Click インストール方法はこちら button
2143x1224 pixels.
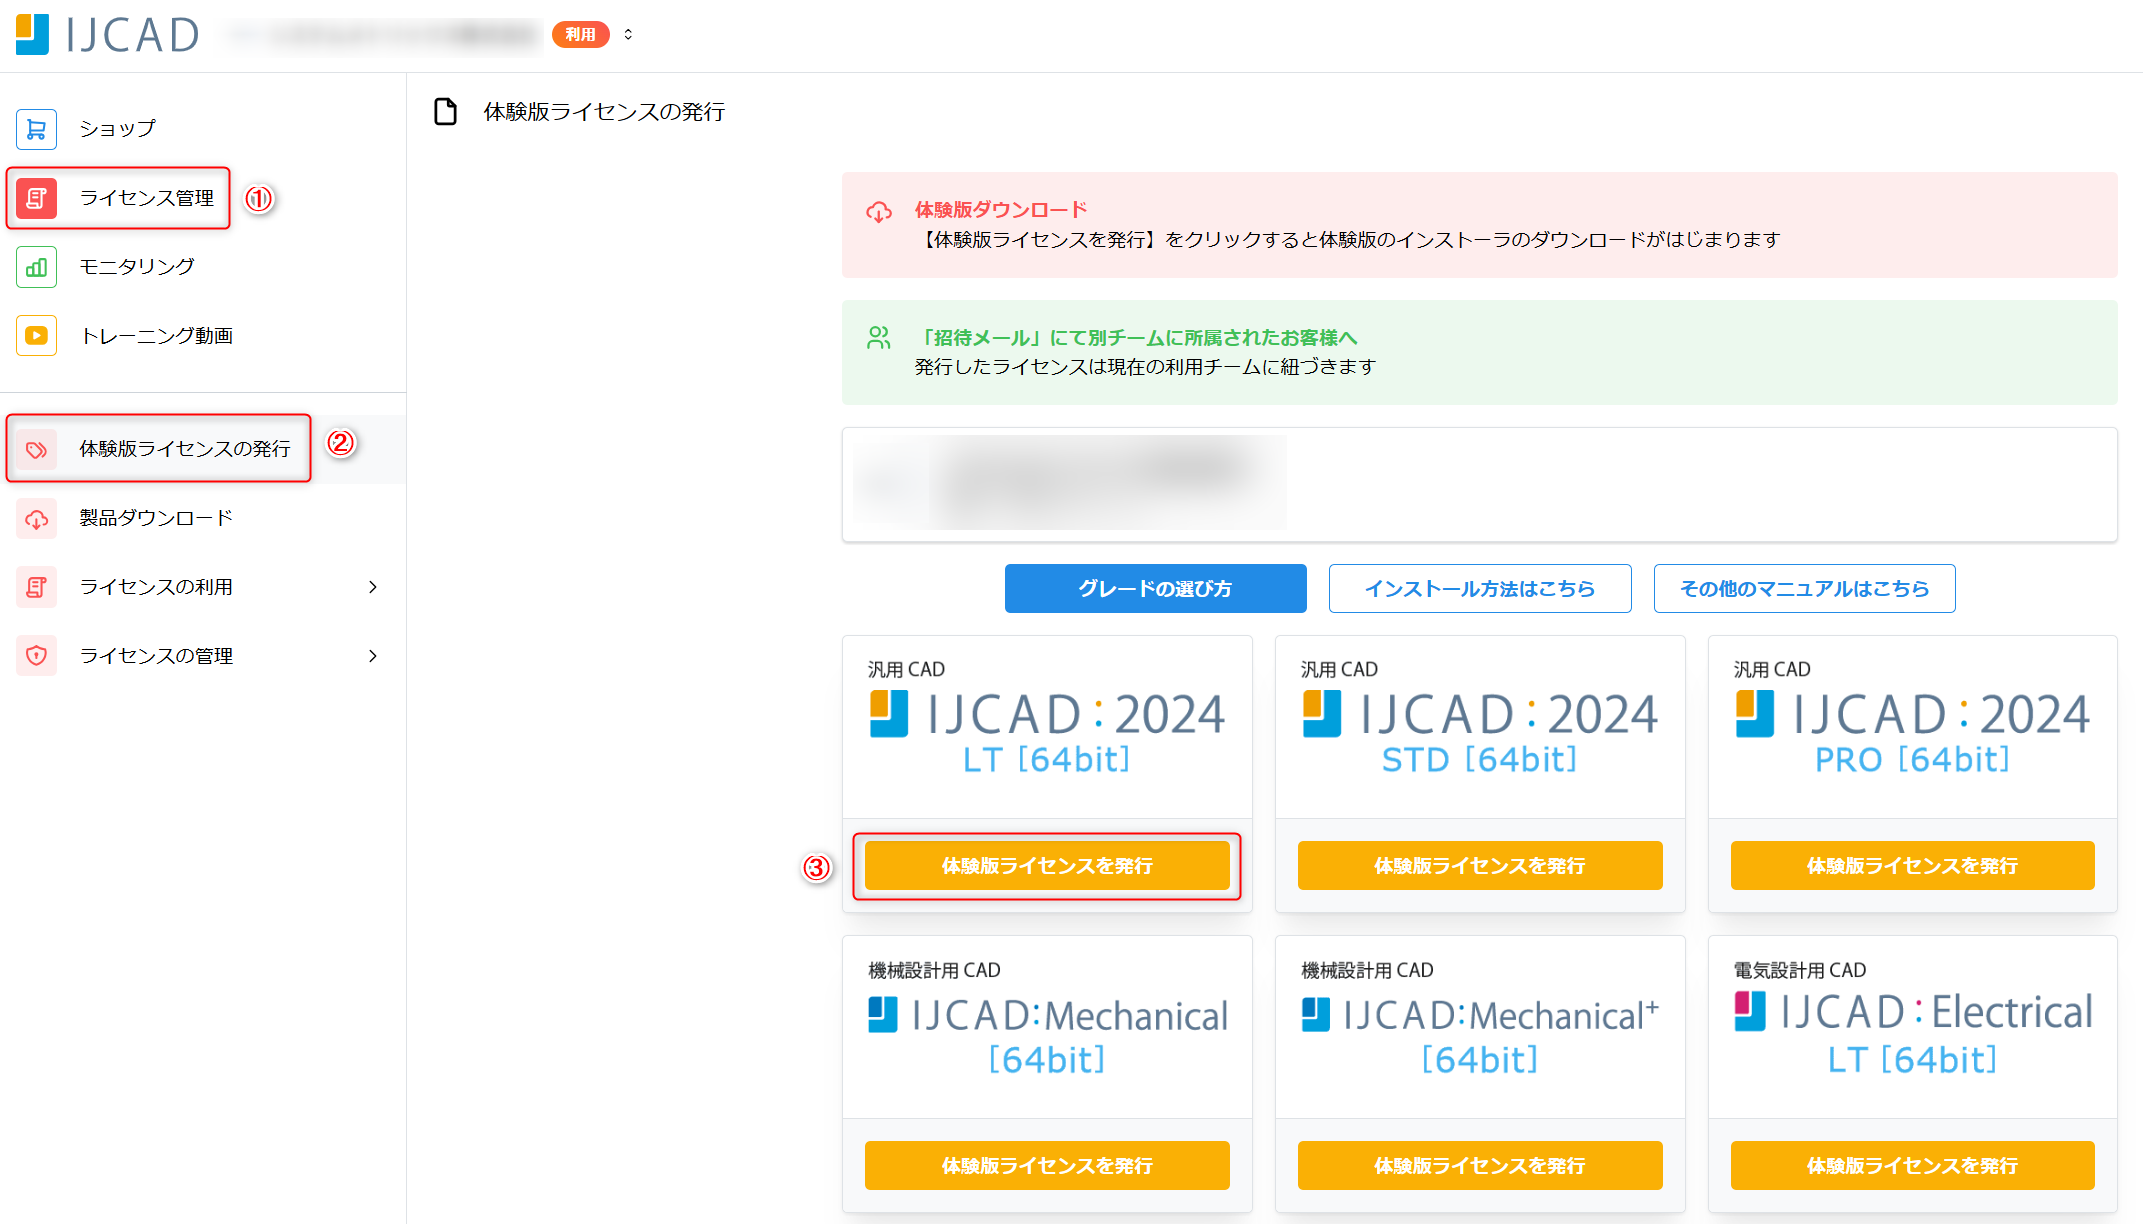[1480, 588]
